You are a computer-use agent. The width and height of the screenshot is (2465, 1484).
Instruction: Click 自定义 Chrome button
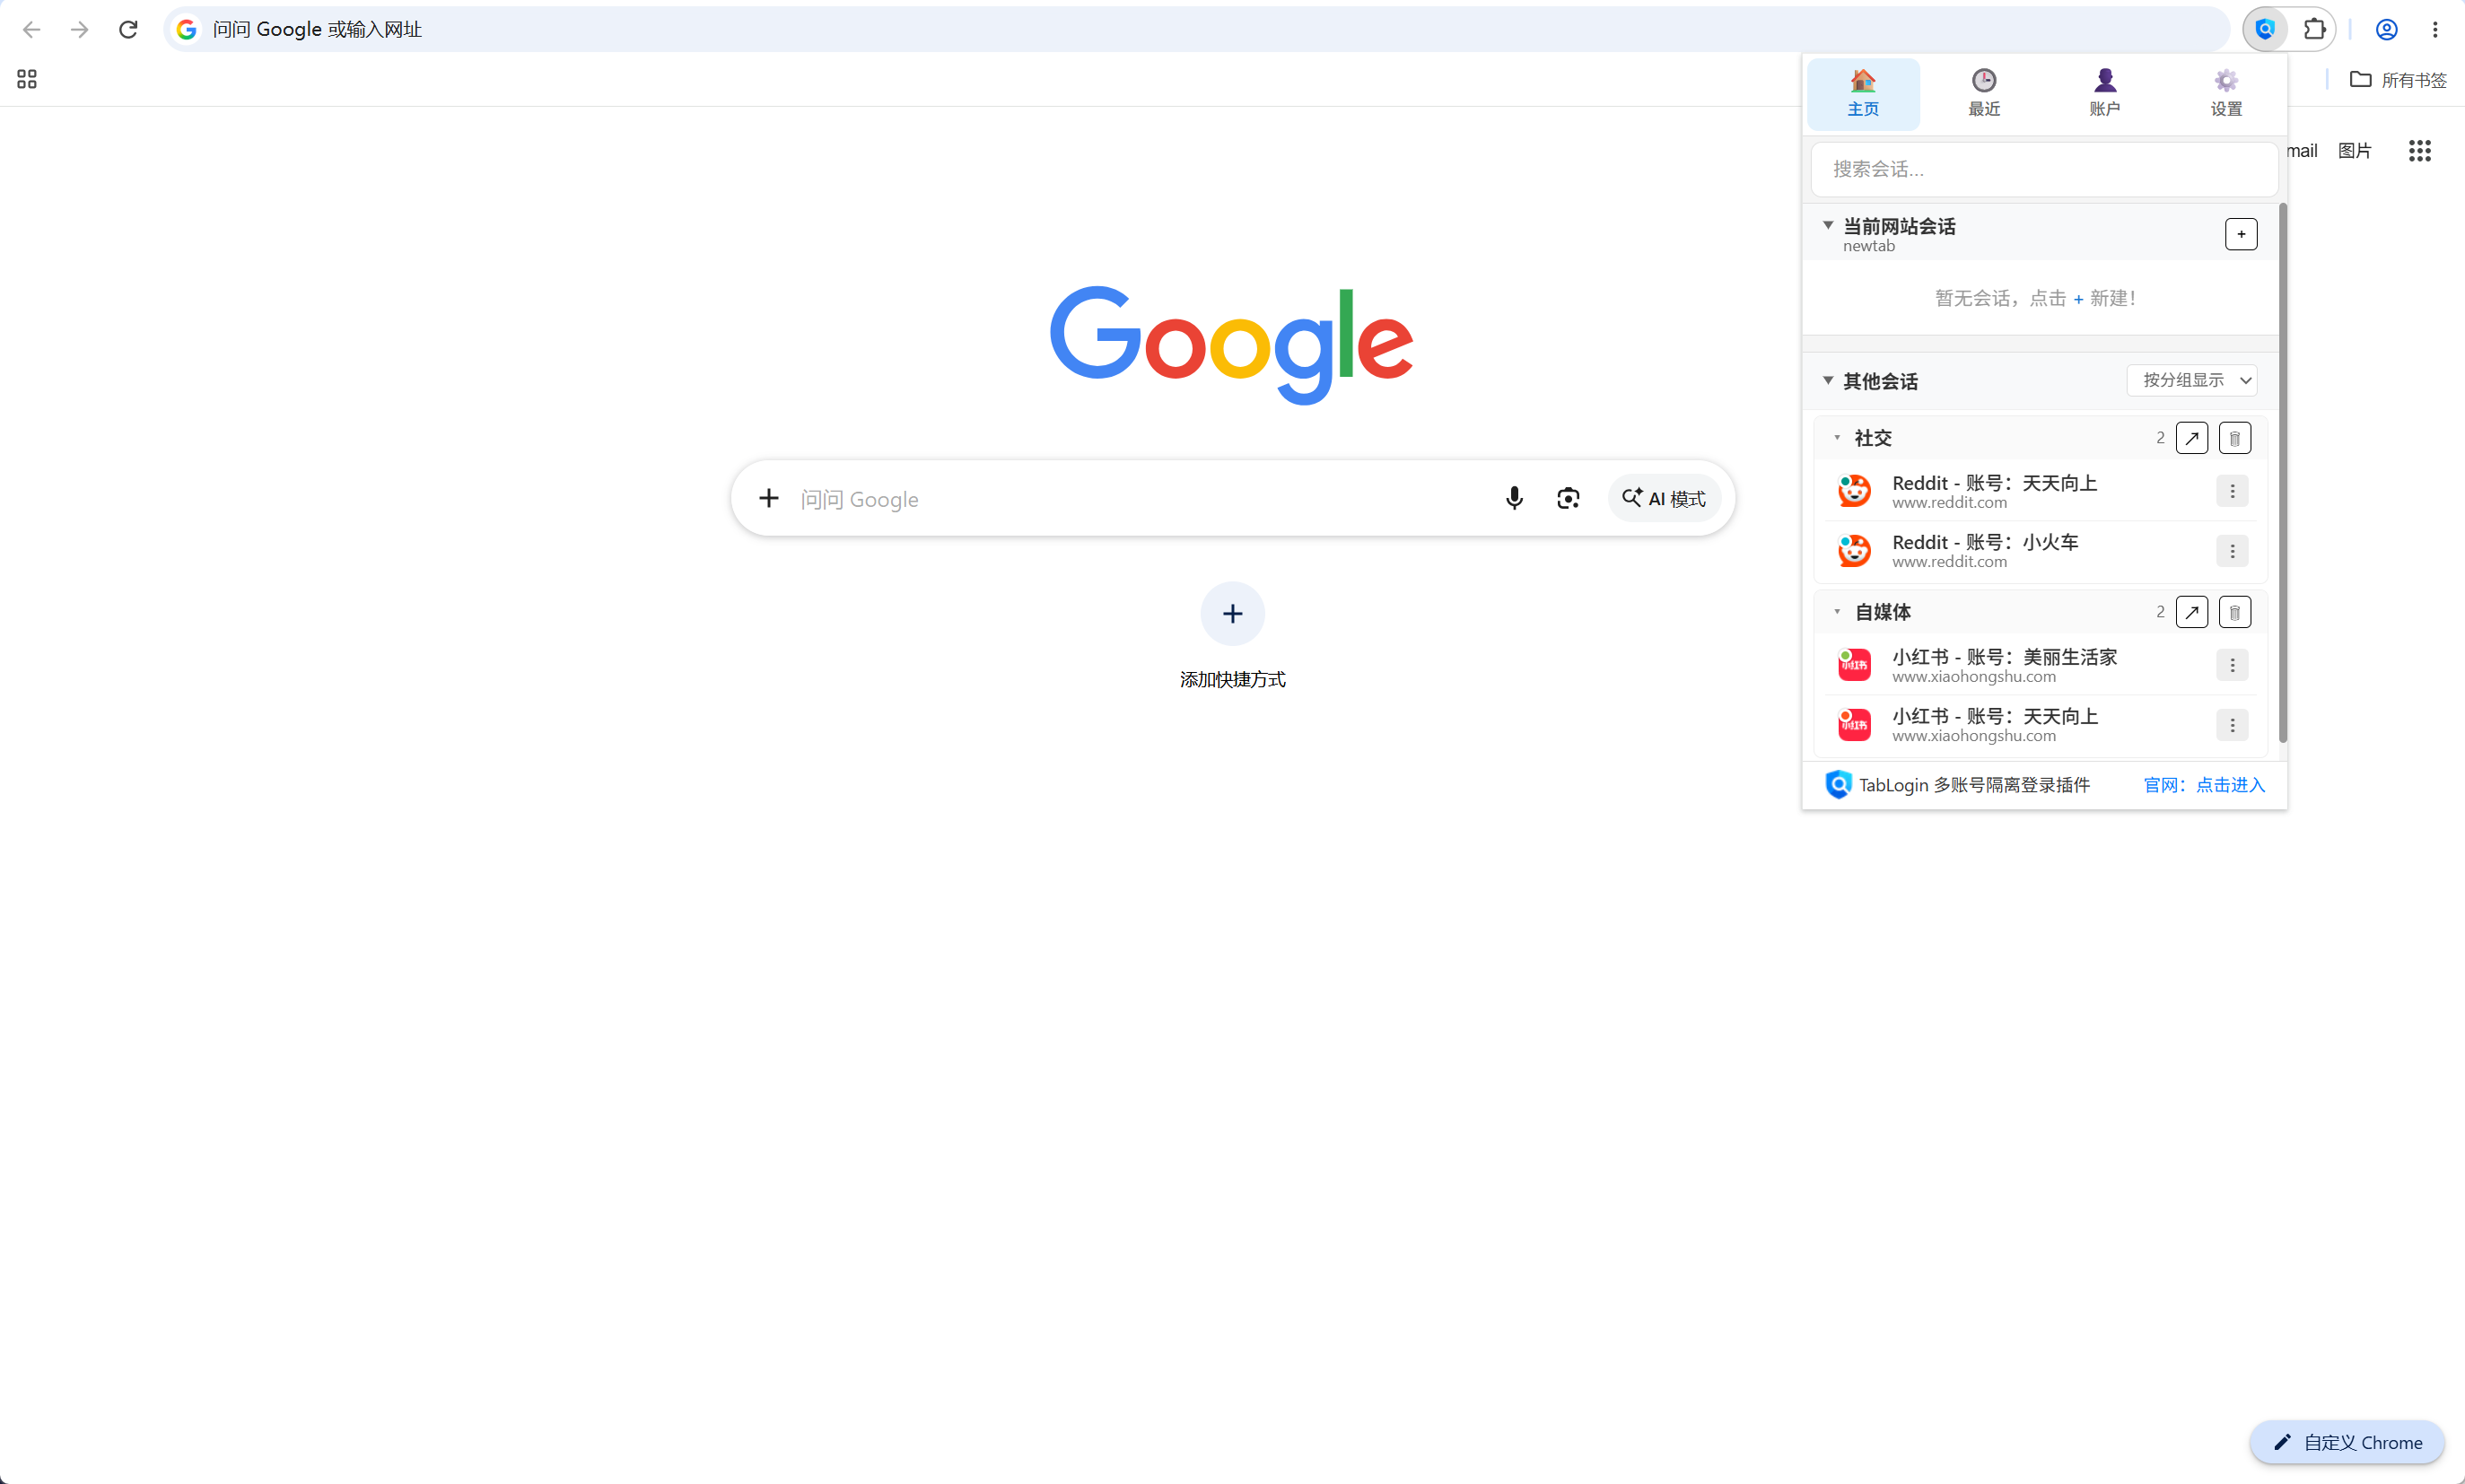pyautogui.click(x=2347, y=1442)
